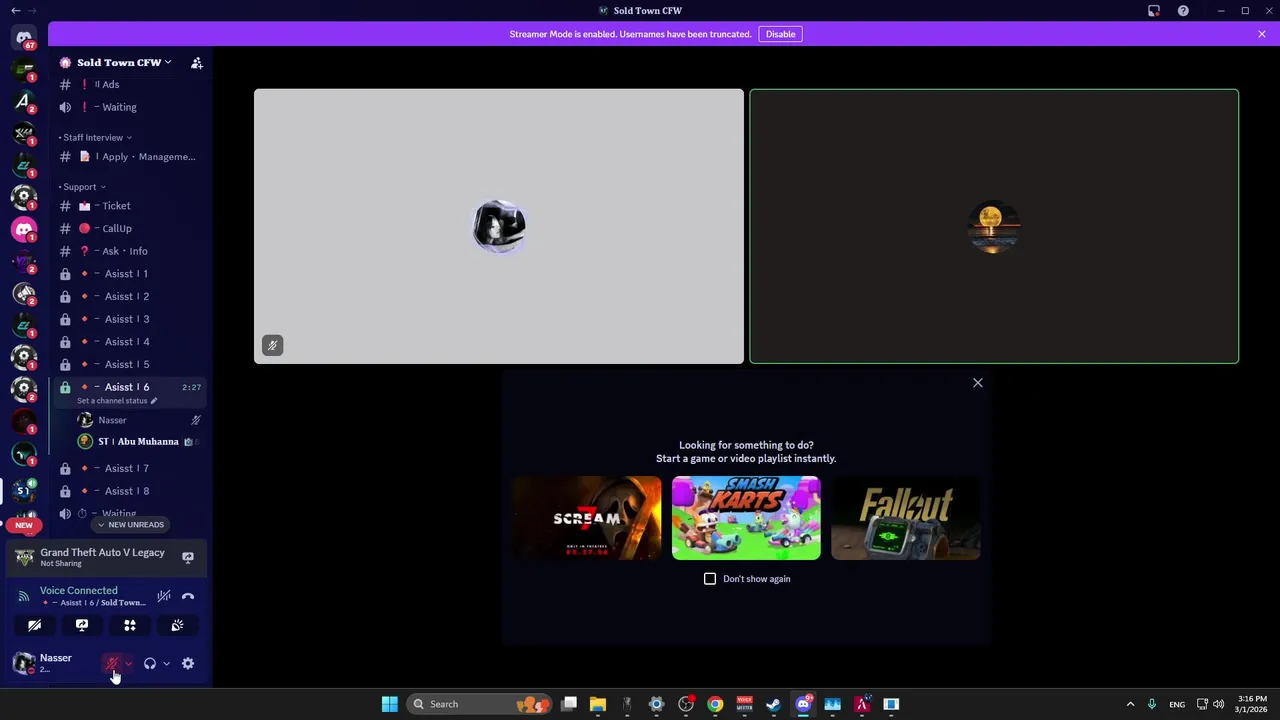
Task: Open the Voice Connected connection details
Action: (x=79, y=591)
